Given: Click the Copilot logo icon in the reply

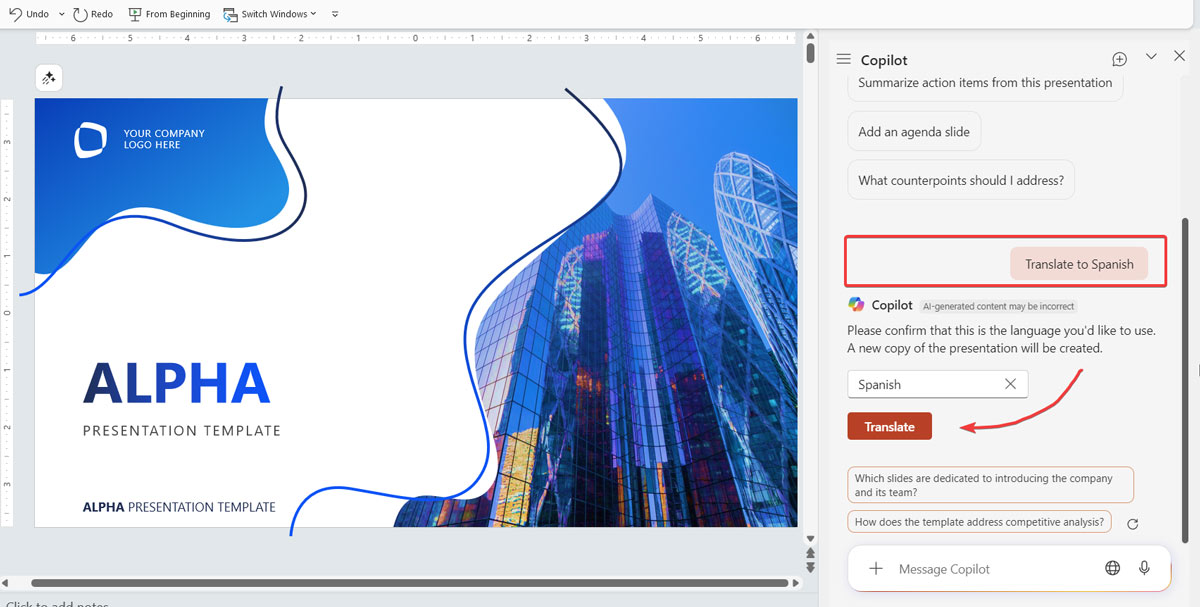Looking at the screenshot, I should coord(856,305).
